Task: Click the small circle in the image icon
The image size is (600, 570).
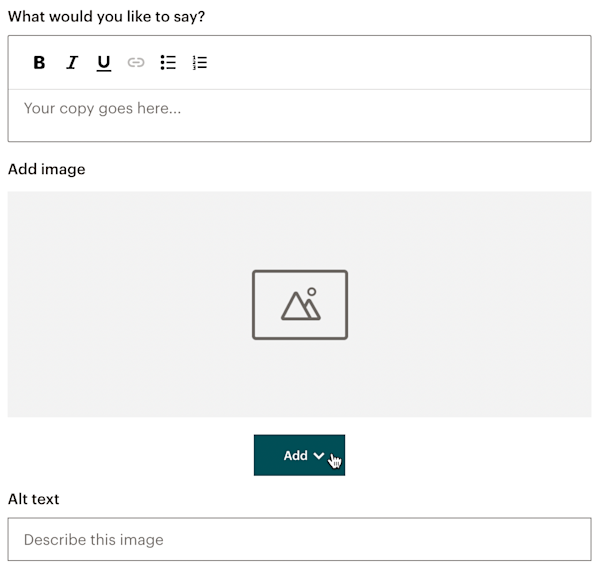Action: (312, 292)
